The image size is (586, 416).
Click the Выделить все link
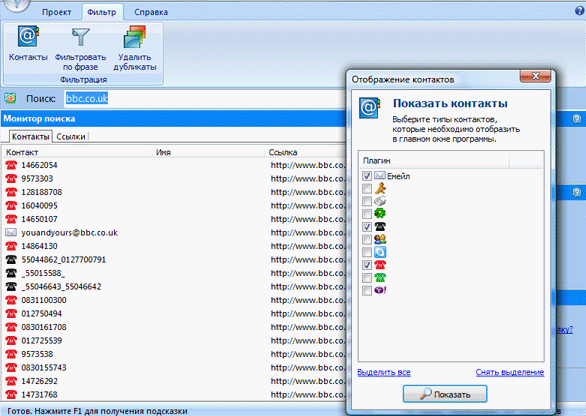click(x=384, y=372)
